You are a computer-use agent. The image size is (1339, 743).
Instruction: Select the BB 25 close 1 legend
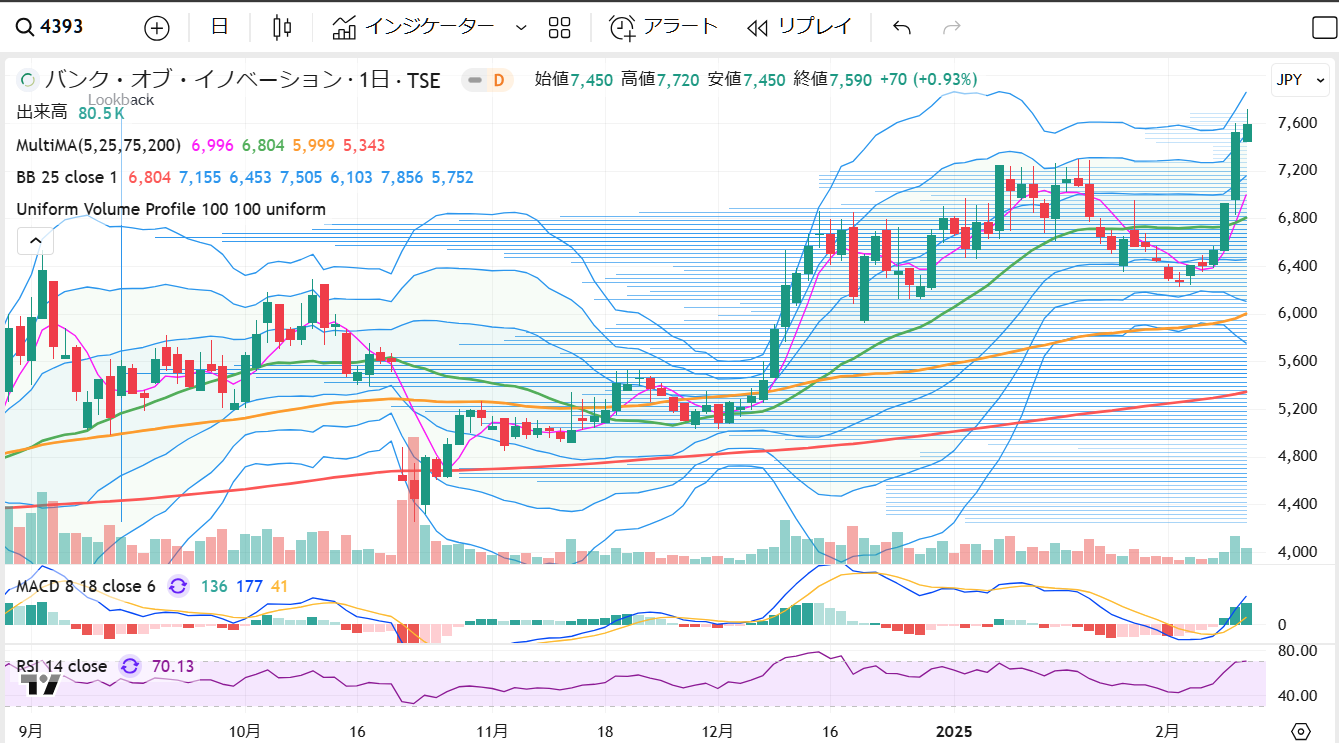pyautogui.click(x=67, y=177)
